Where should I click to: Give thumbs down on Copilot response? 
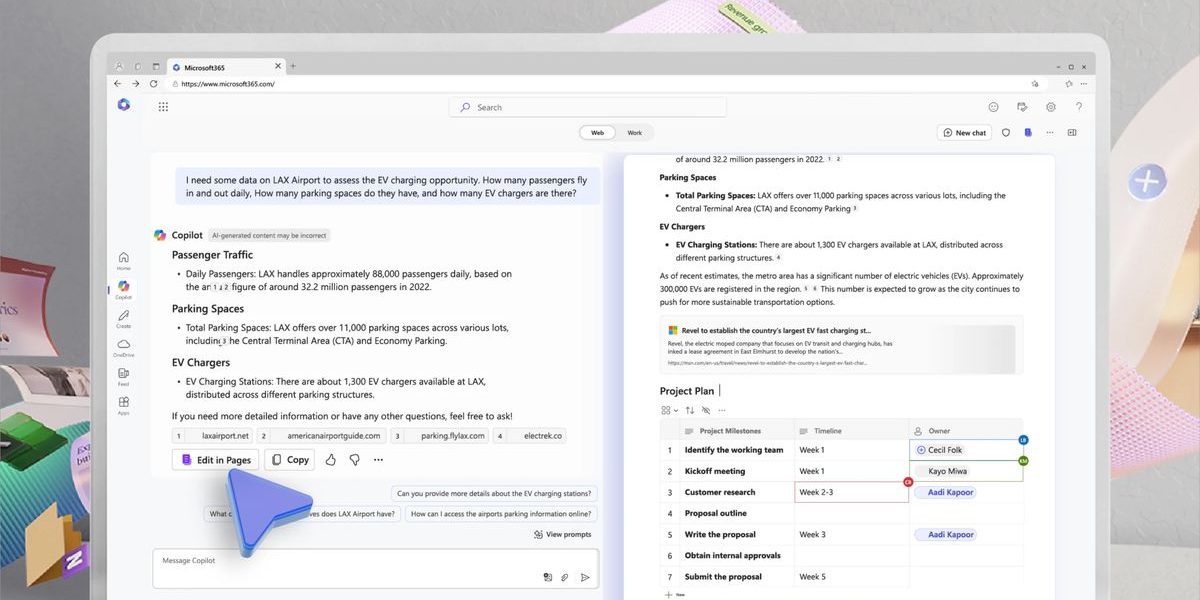(x=355, y=460)
